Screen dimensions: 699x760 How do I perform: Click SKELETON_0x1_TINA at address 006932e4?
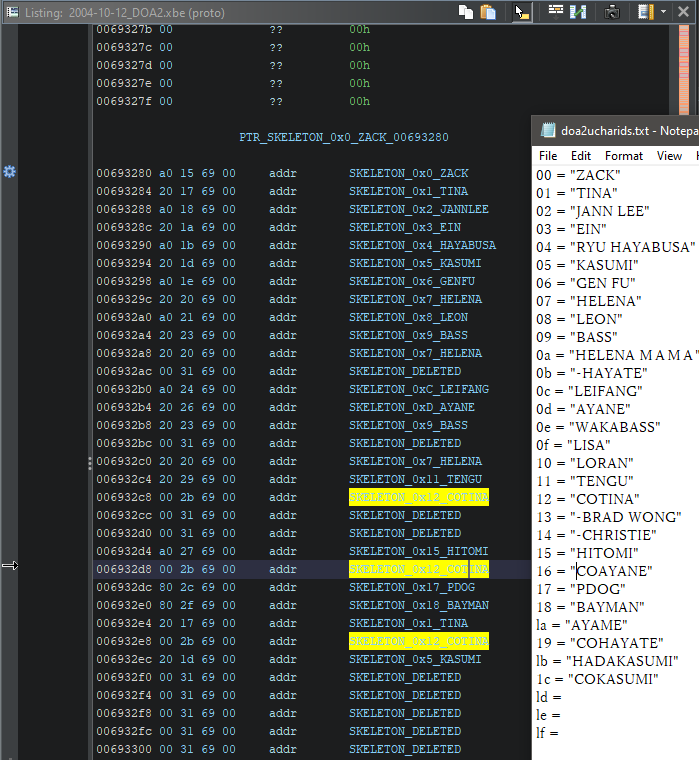click(408, 623)
